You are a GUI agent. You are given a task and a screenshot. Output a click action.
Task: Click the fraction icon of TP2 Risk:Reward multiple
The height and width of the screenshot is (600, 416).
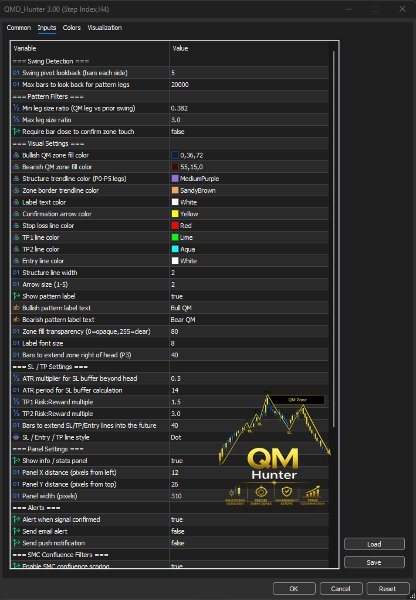(16, 414)
